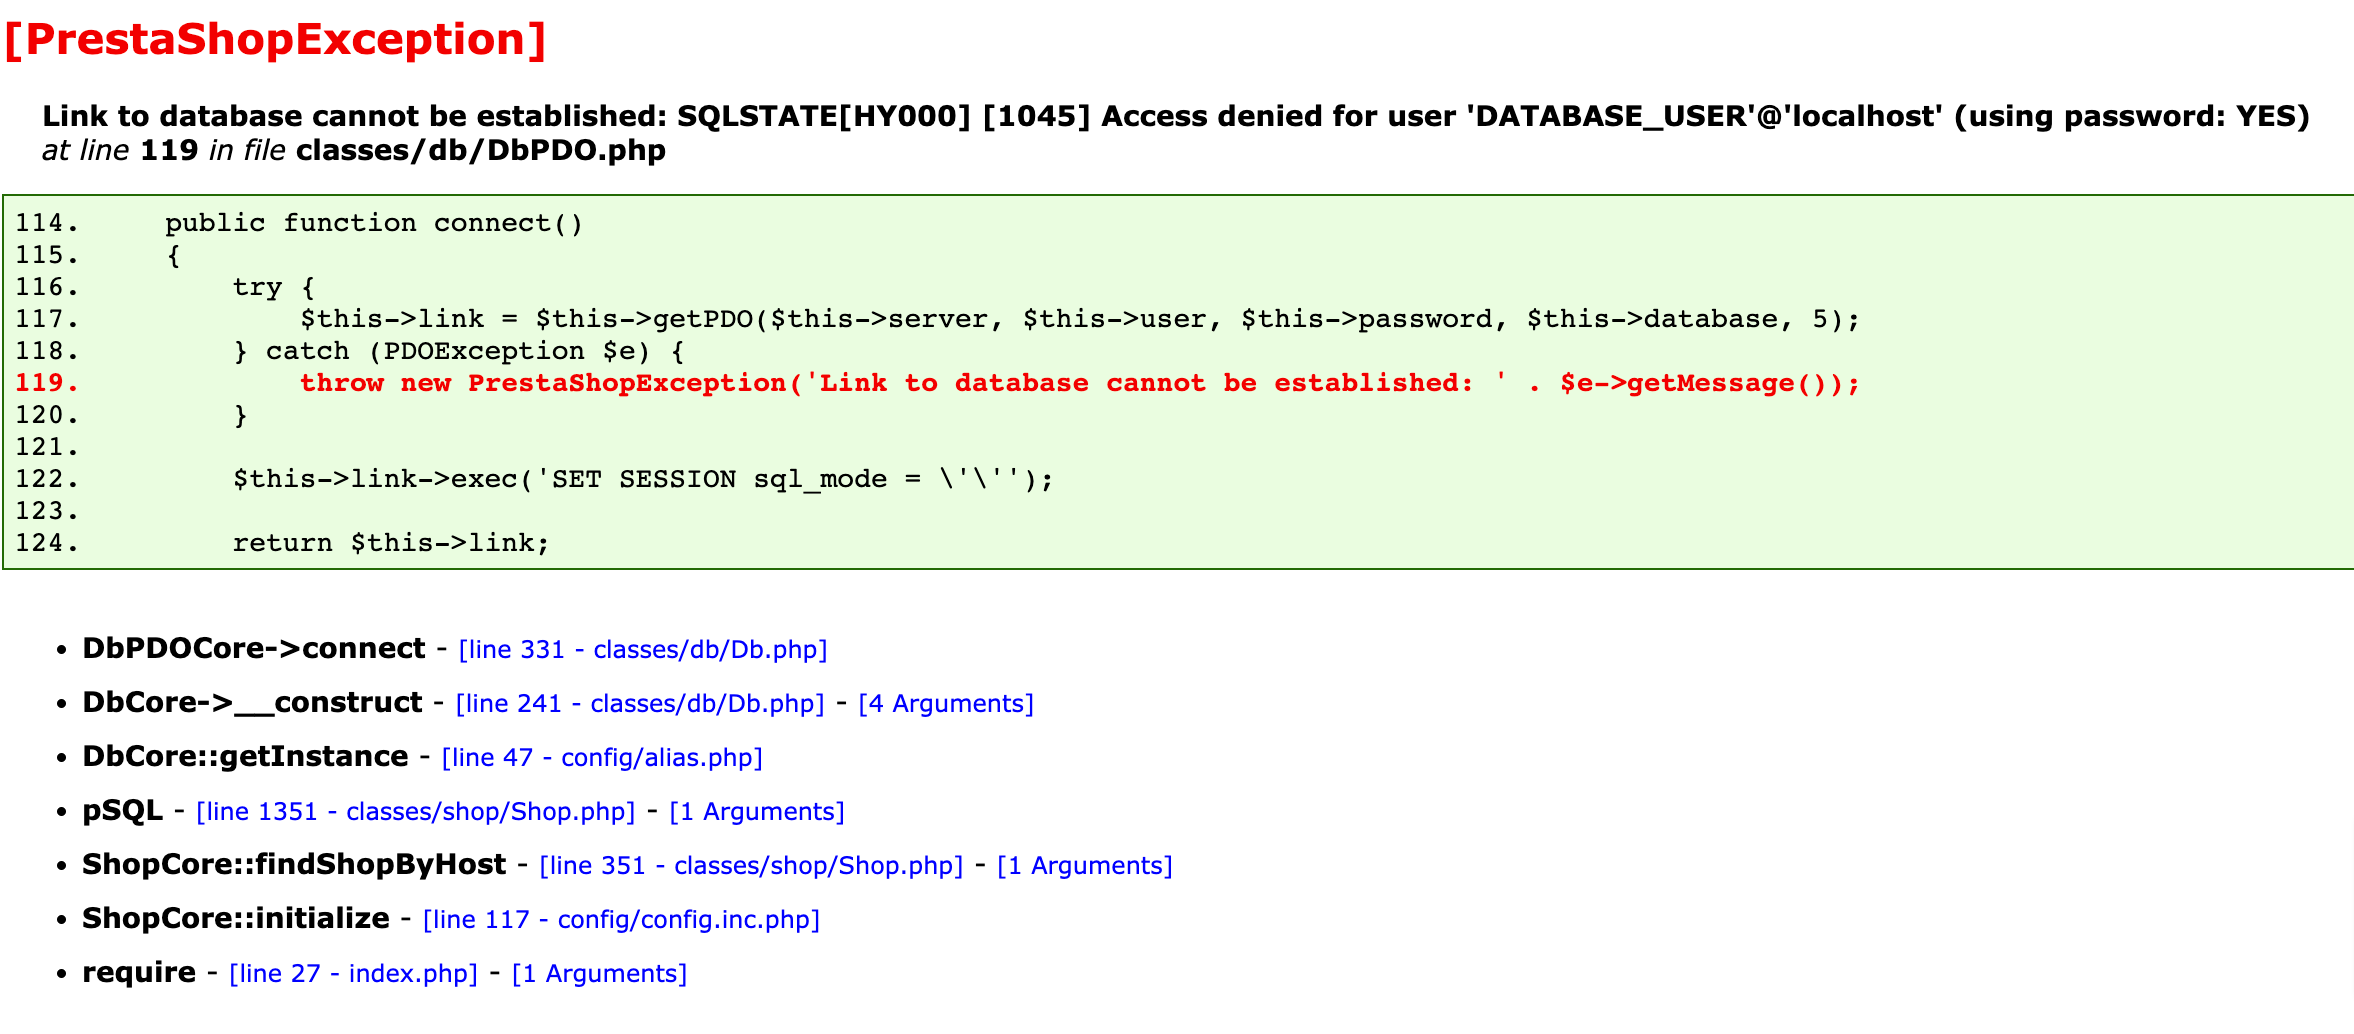Open the line 241 classes/db/Db.php link
Image resolution: width=2354 pixels, height=1034 pixels.
coord(640,704)
